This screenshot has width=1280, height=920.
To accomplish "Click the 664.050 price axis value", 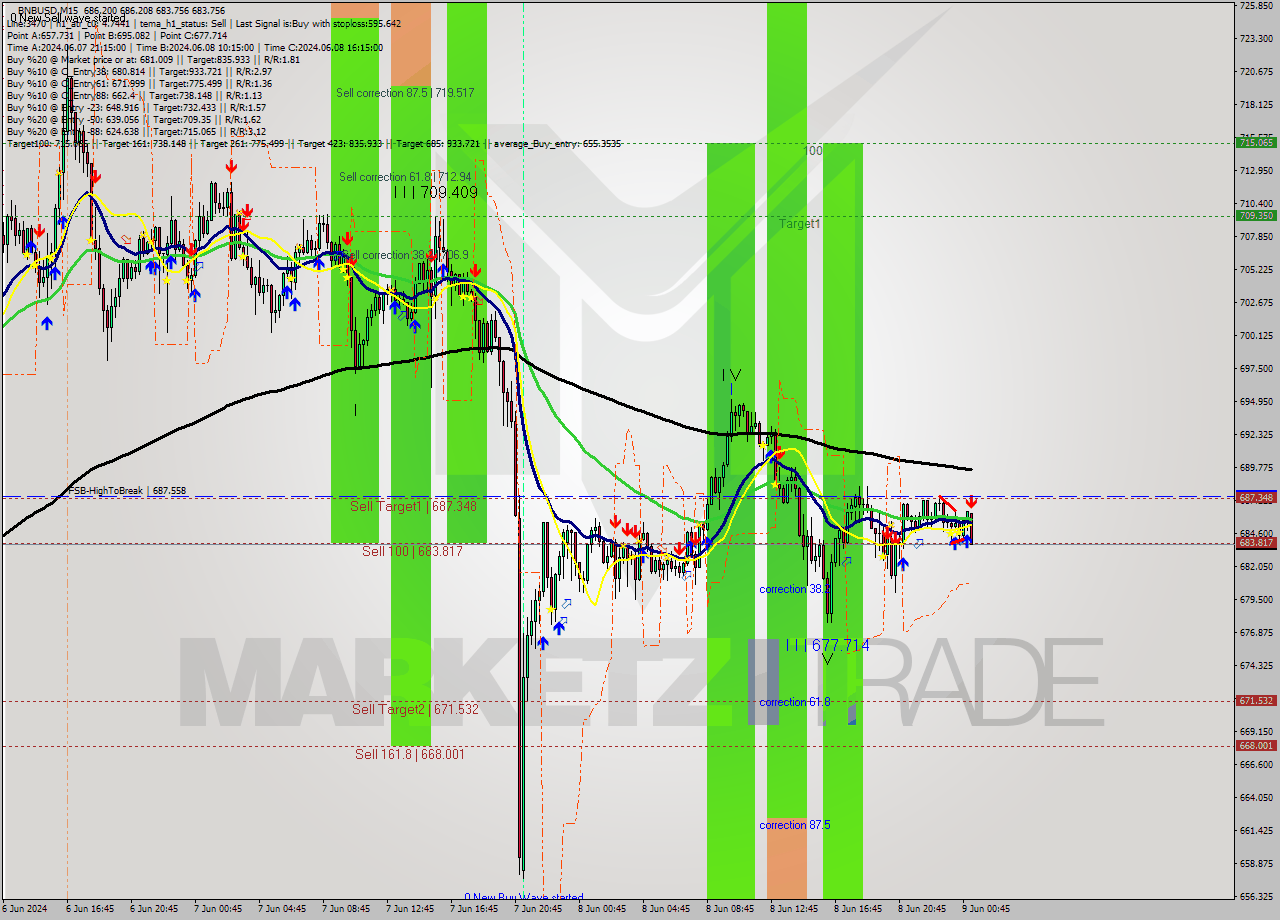I will (1256, 798).
